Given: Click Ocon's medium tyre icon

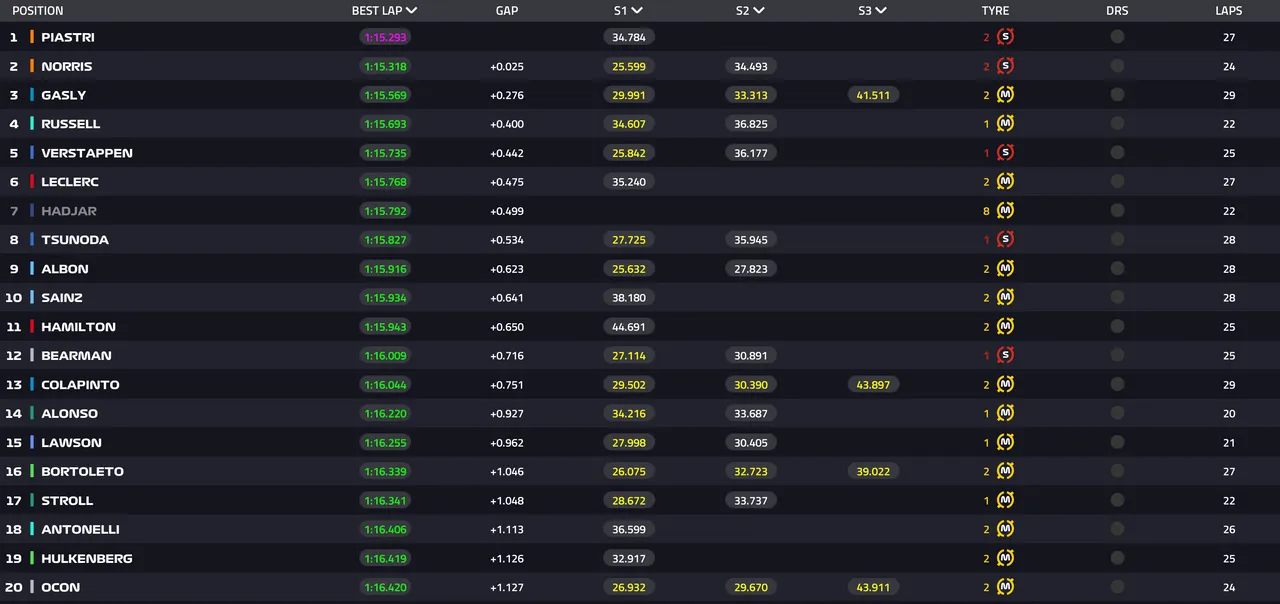Looking at the screenshot, I should tap(1005, 587).
